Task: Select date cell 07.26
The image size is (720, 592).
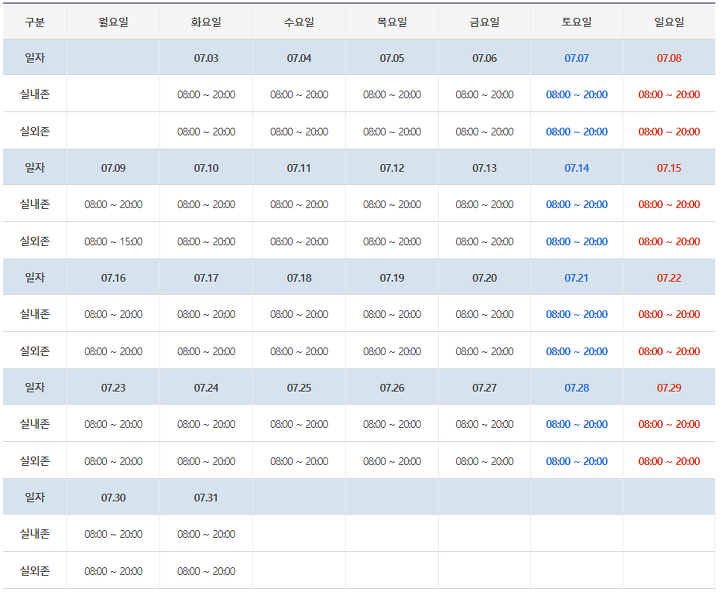Action: [x=392, y=388]
